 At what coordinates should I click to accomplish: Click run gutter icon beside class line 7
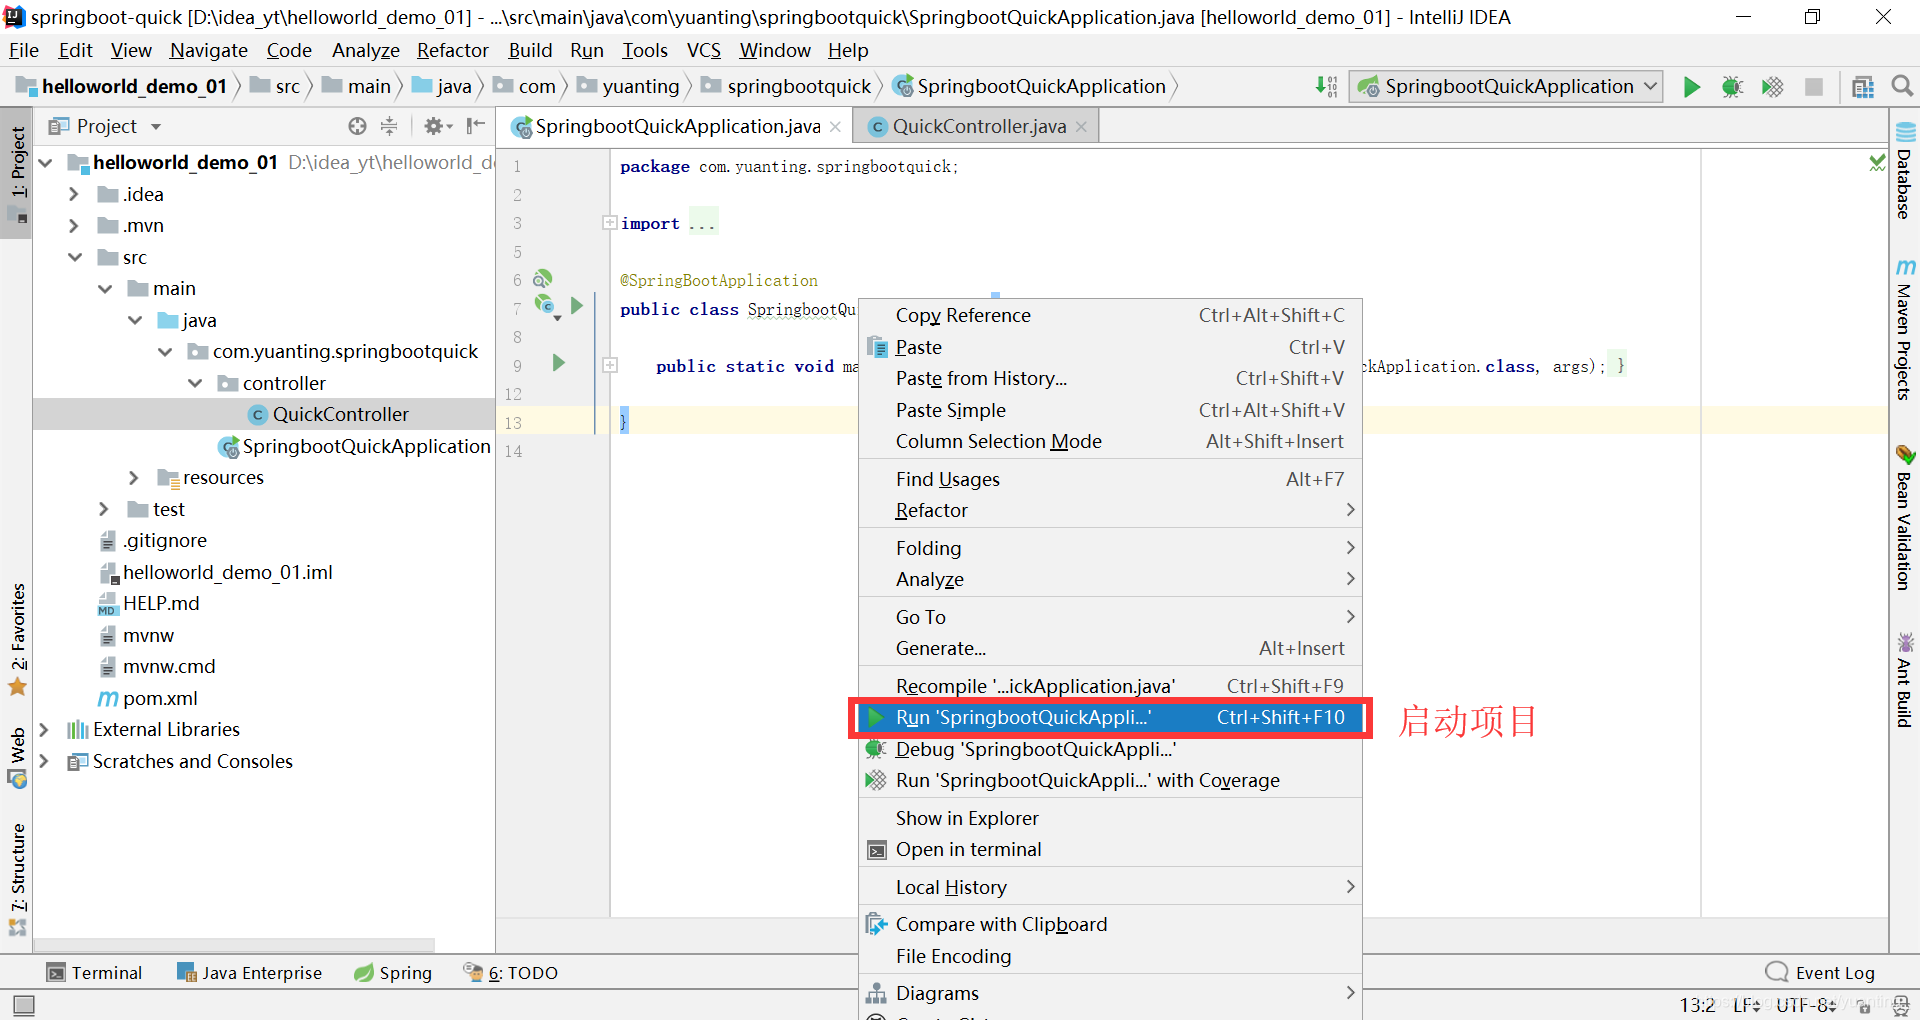point(576,306)
